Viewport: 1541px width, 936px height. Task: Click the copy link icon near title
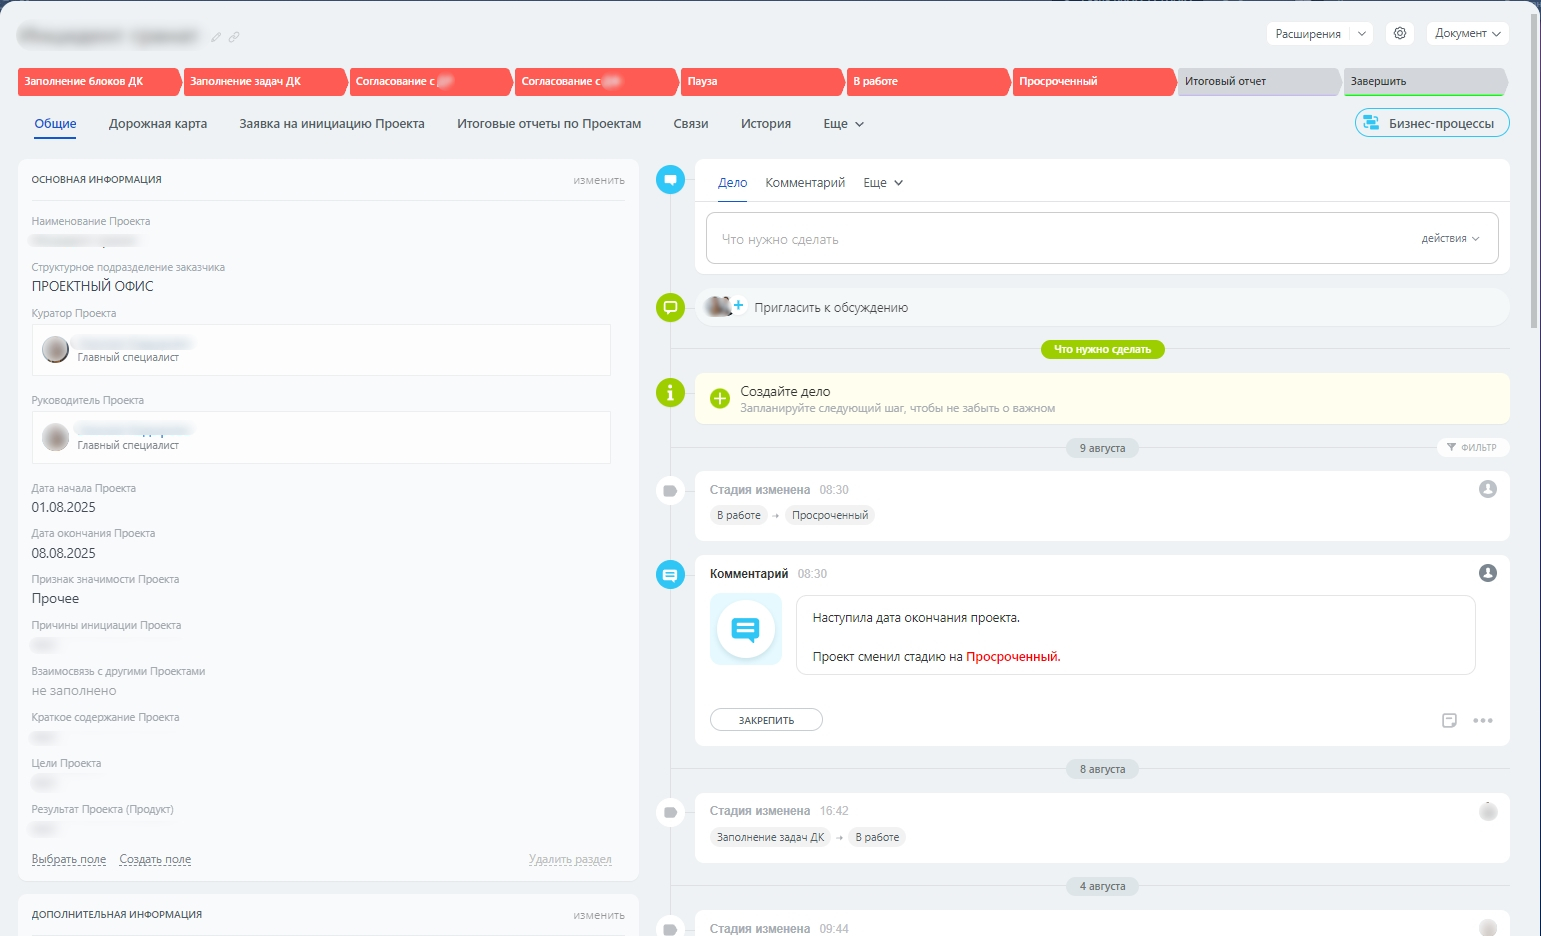point(234,37)
